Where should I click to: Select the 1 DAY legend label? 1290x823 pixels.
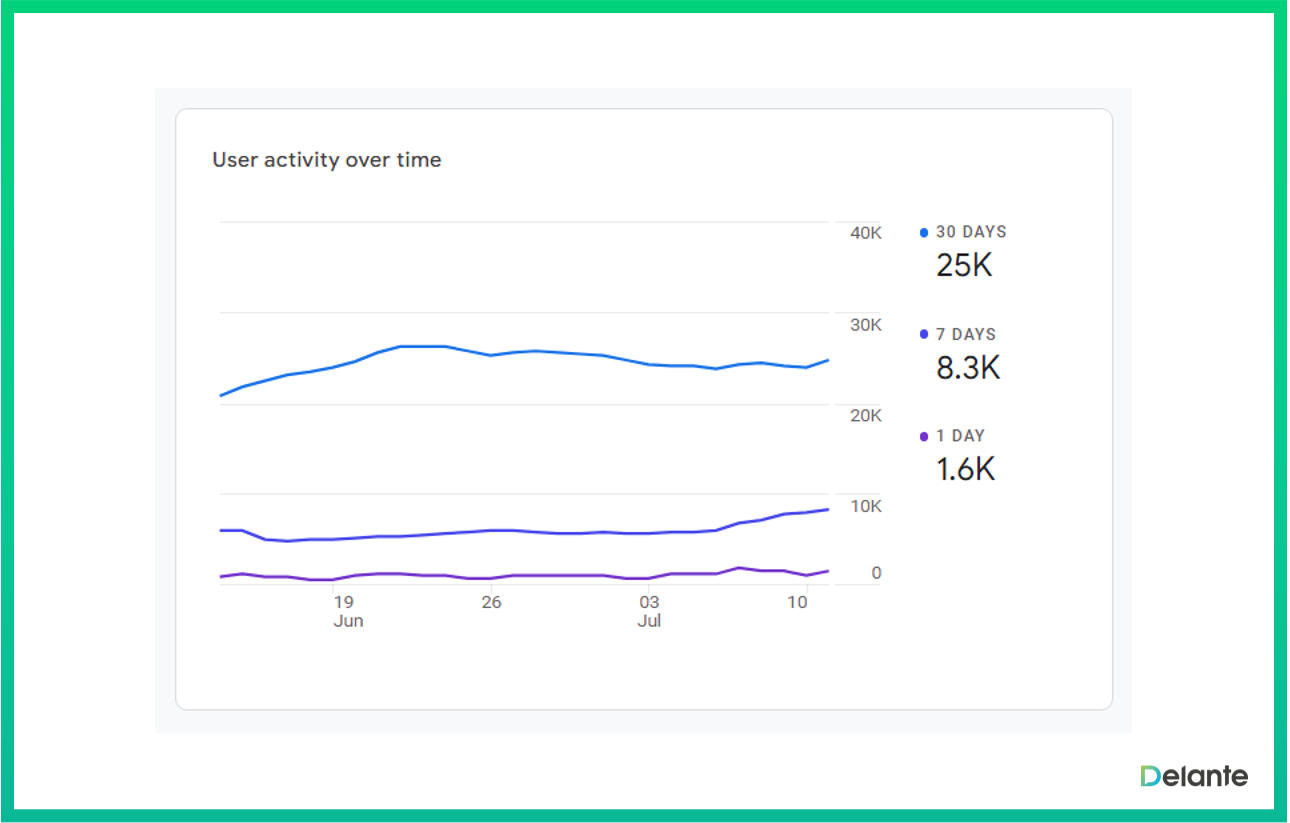[960, 436]
